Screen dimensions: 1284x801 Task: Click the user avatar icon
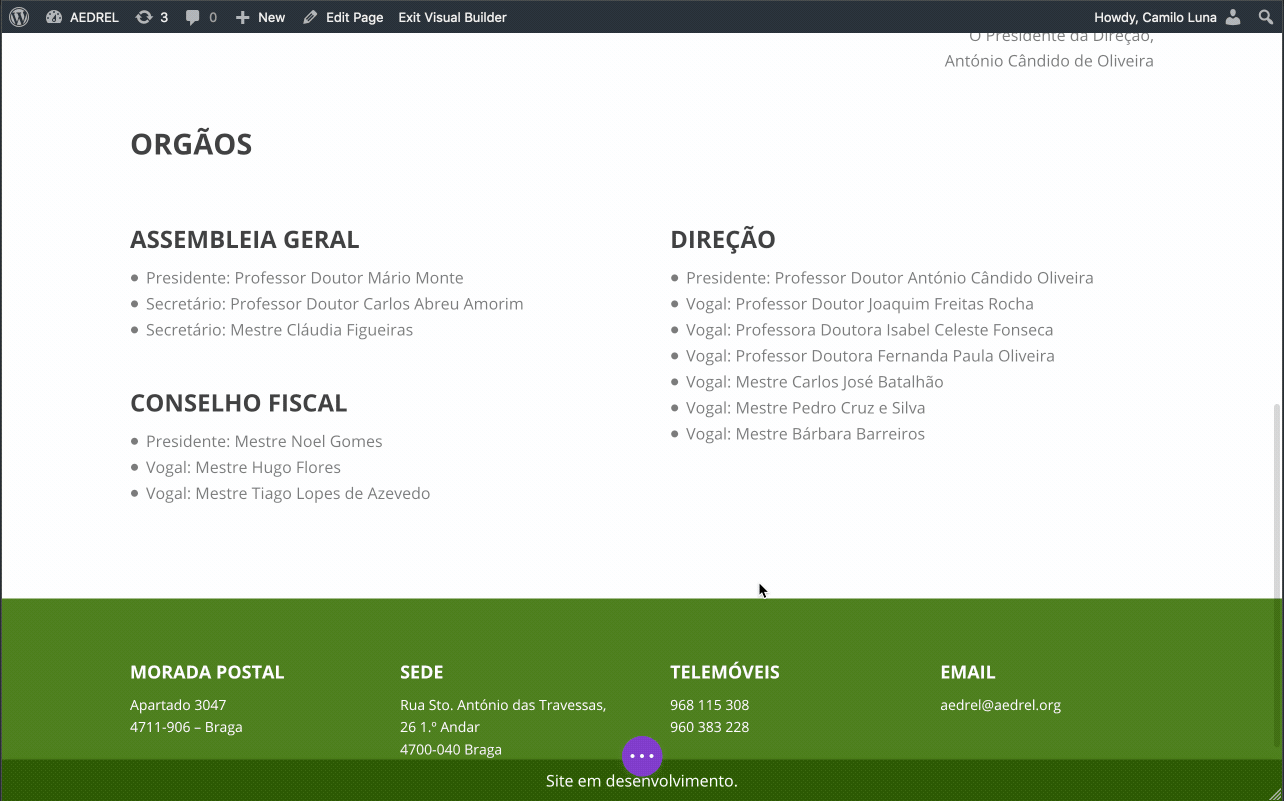tap(1233, 17)
